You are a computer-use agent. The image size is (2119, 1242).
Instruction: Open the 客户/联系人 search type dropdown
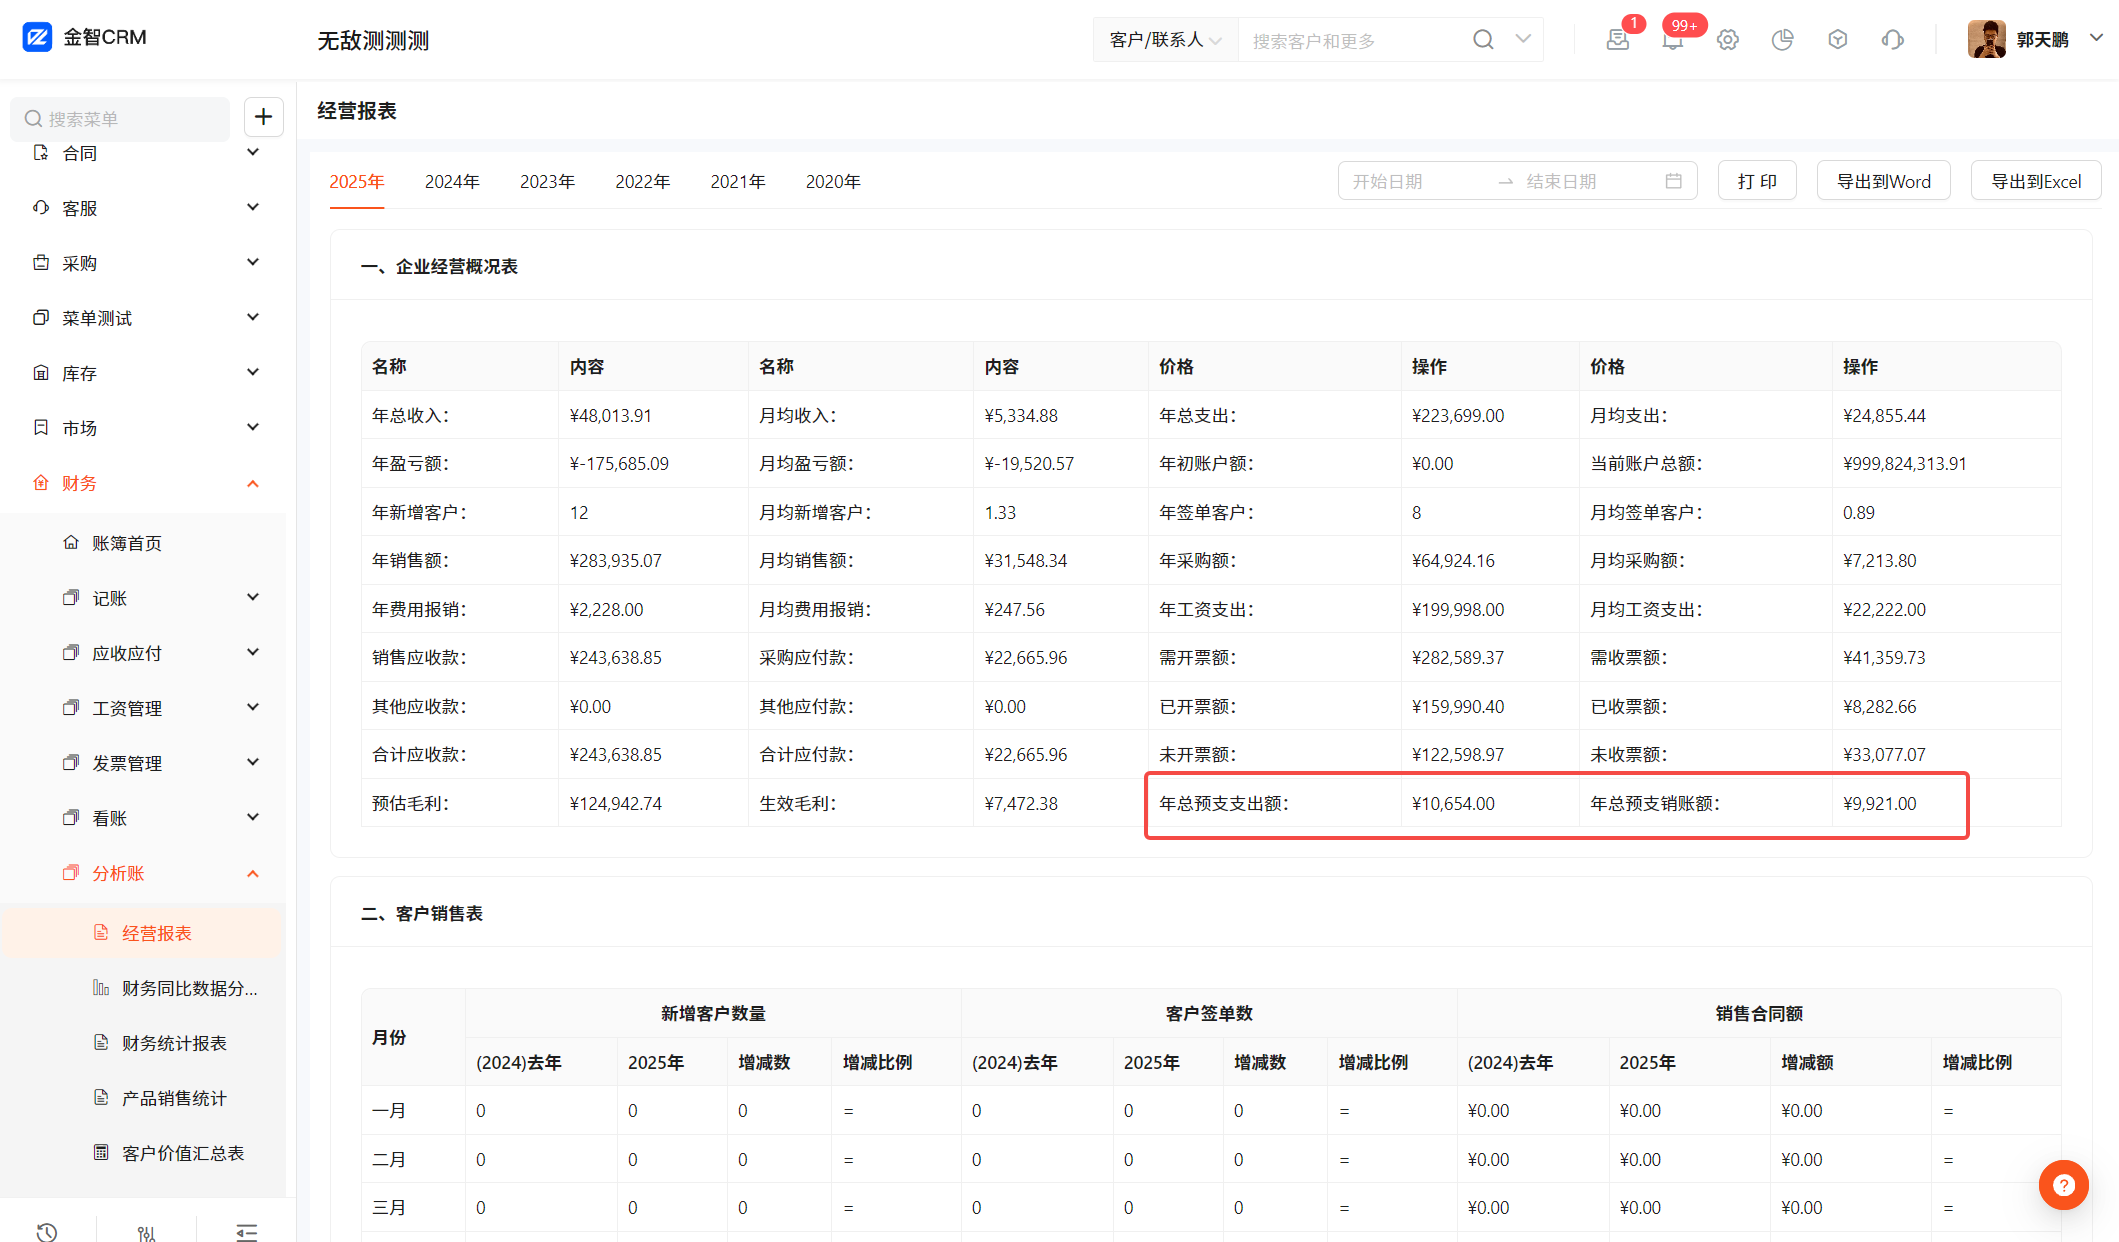[x=1165, y=40]
